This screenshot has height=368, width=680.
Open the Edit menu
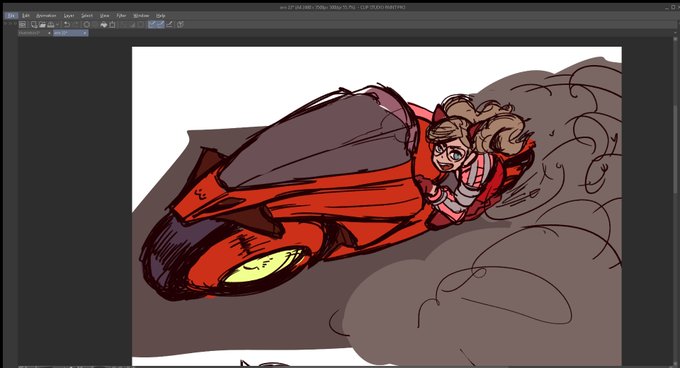pos(26,16)
